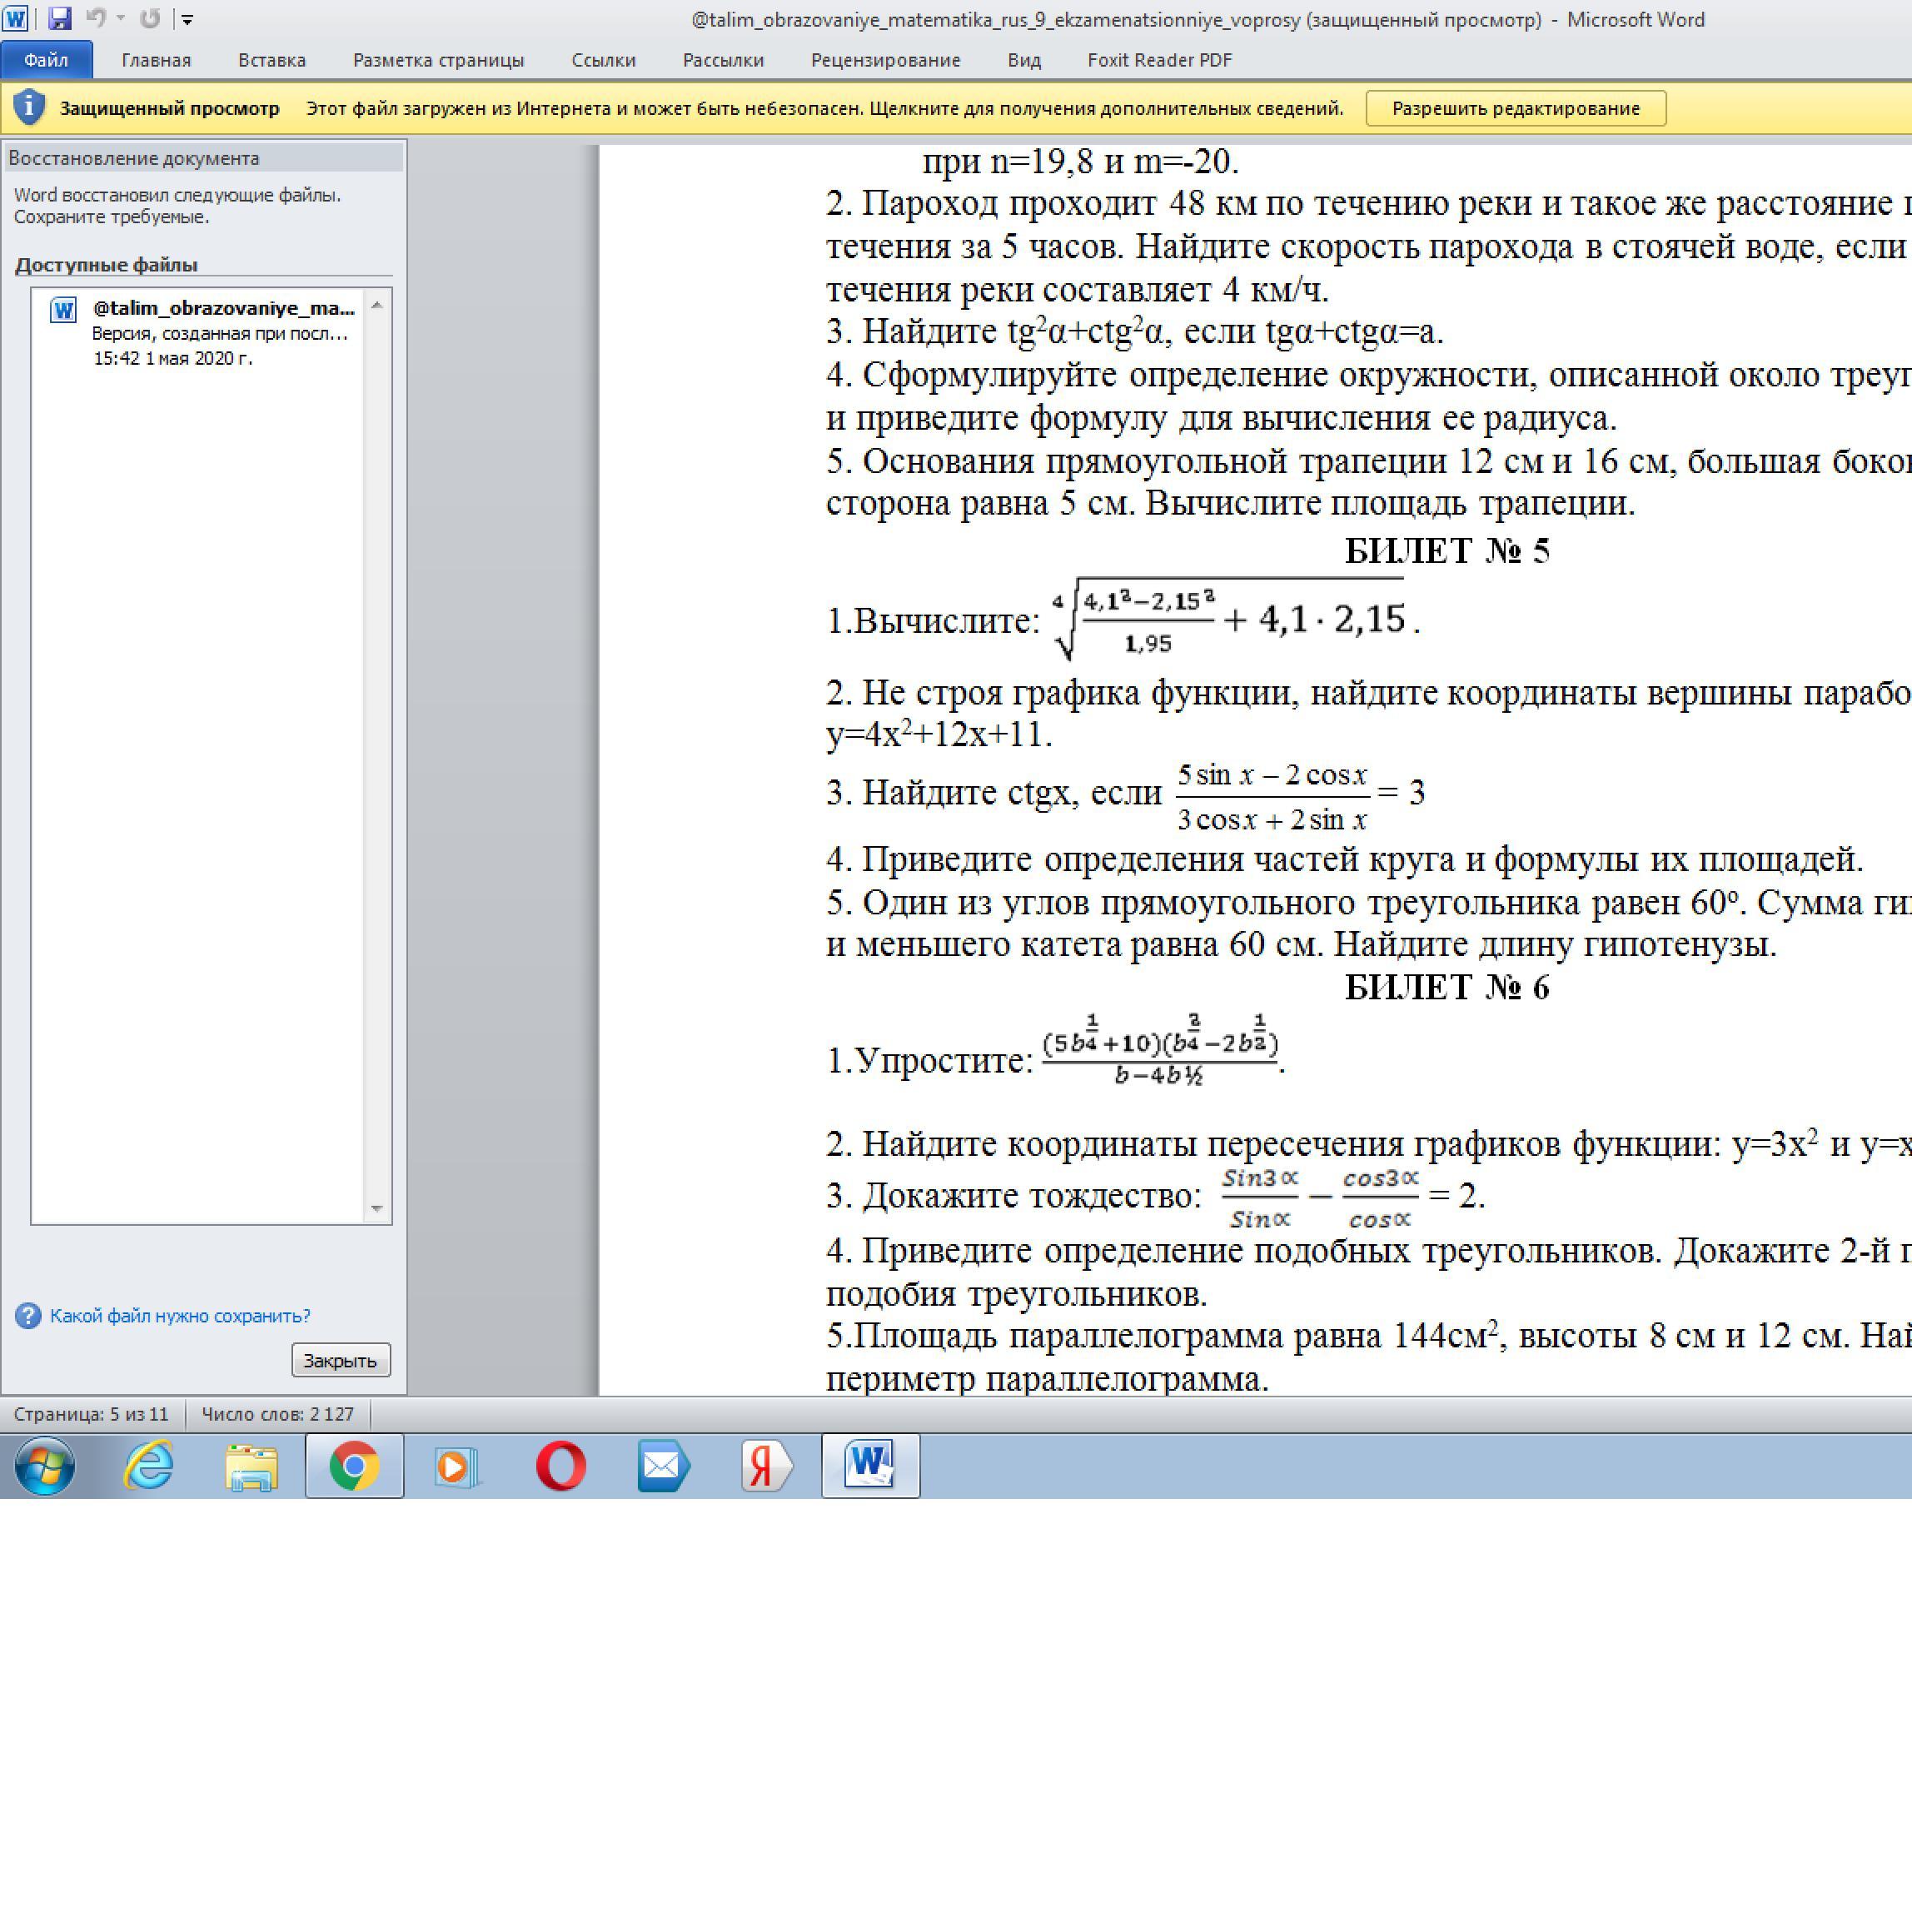Viewport: 1912px width, 1932px height.
Task: Click the Save icon in quick access toolbar
Action: pos(59,18)
